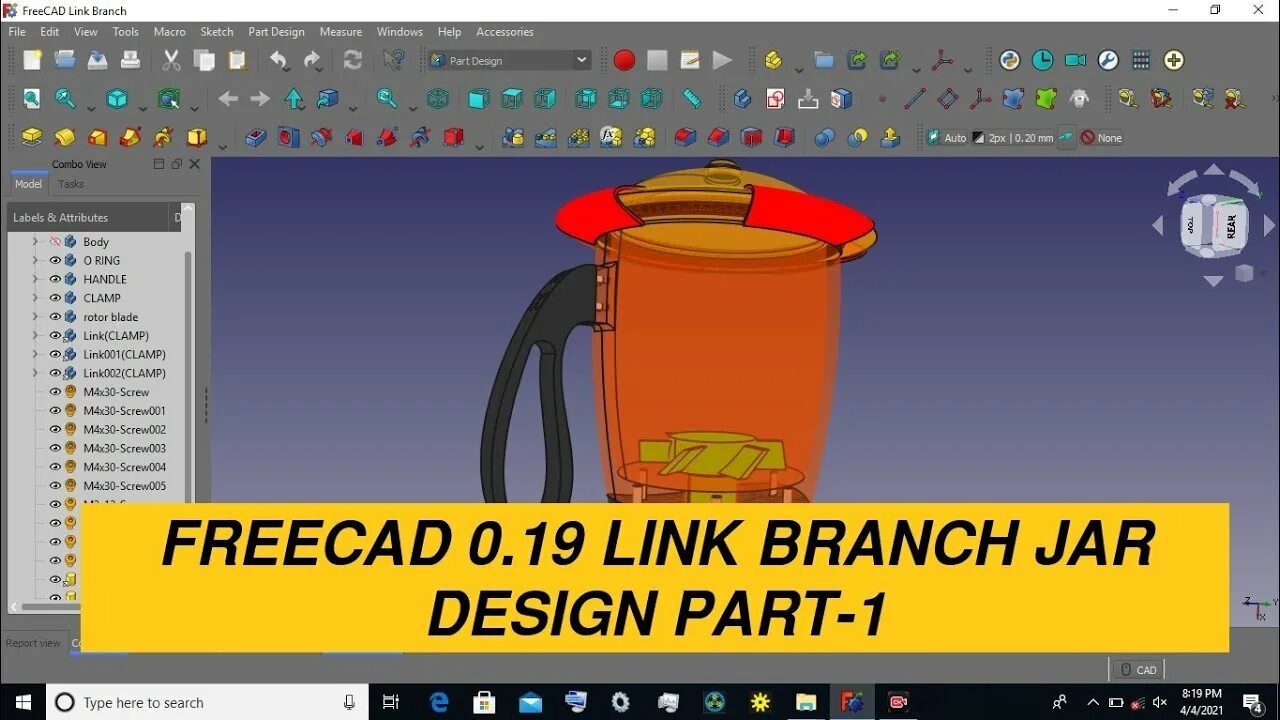This screenshot has width=1280, height=720.
Task: Create a new Body with blue icon
Action: tap(742, 99)
